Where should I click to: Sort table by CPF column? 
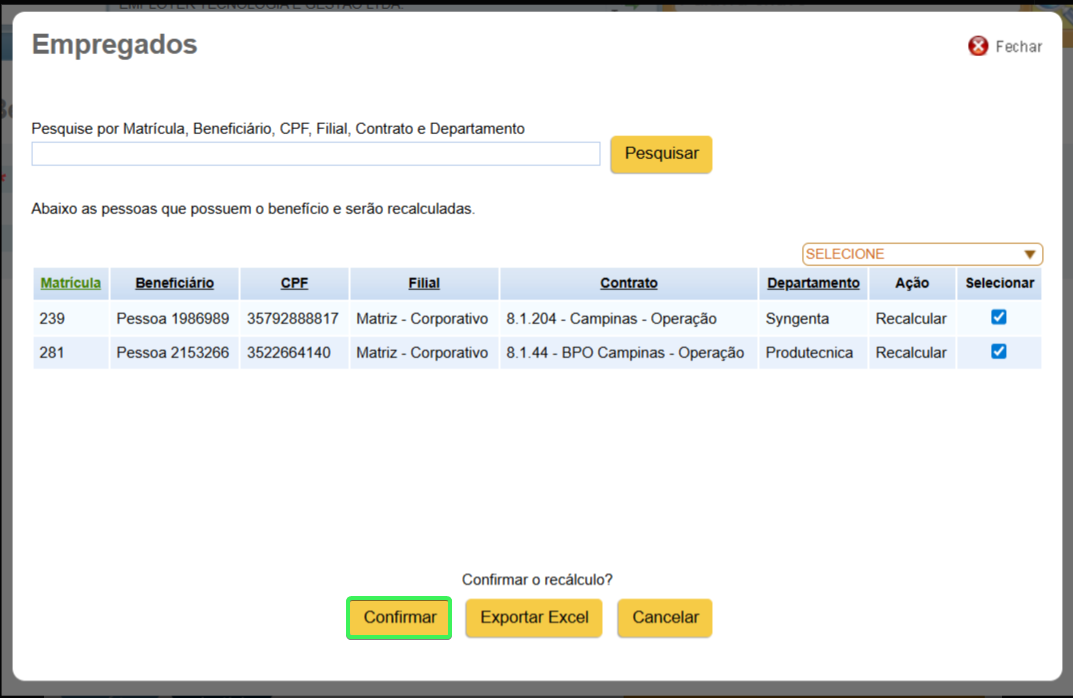(294, 283)
